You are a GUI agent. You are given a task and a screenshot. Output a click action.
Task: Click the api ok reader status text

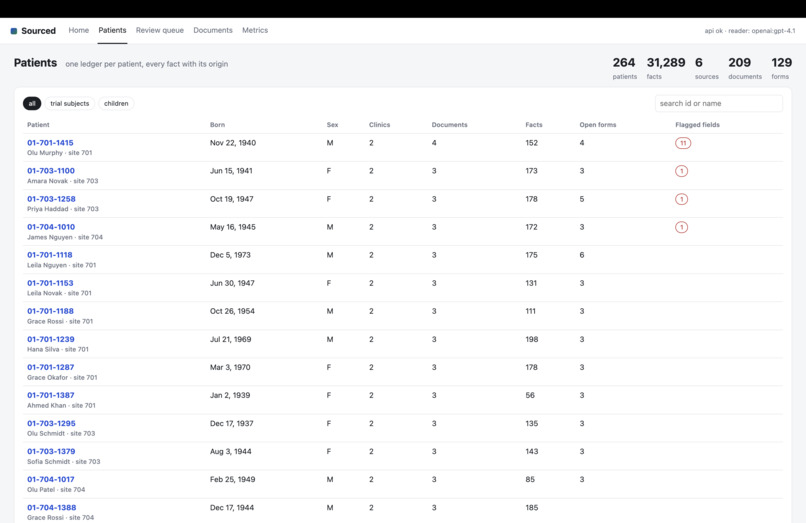[749, 31]
